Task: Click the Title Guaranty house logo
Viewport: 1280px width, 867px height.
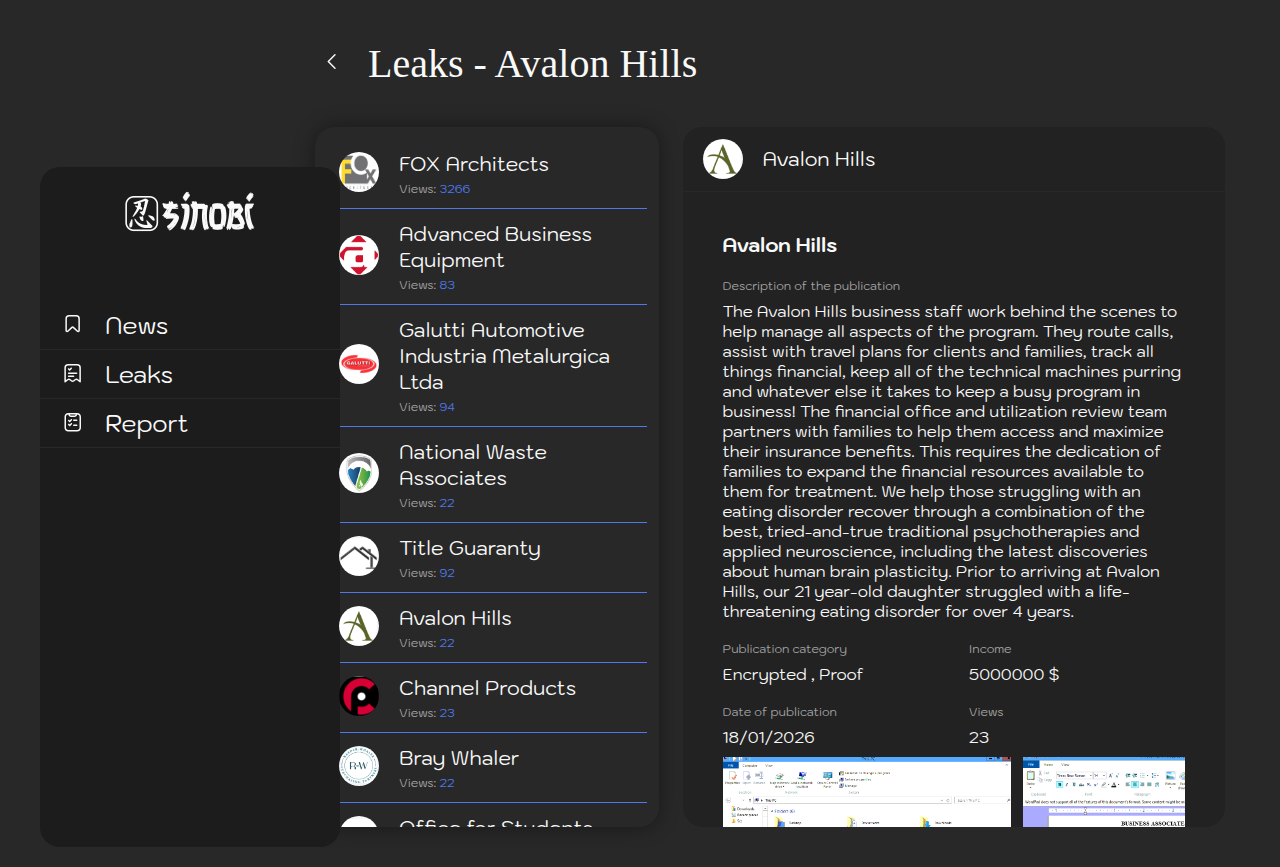Action: pyautogui.click(x=359, y=556)
